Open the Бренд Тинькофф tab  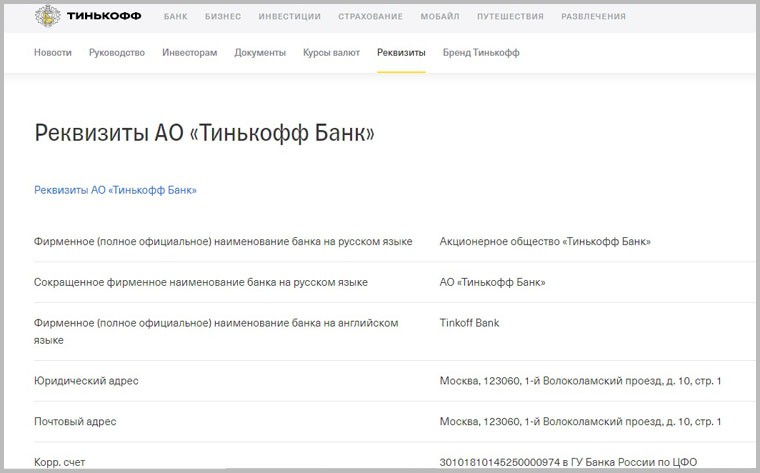[481, 53]
